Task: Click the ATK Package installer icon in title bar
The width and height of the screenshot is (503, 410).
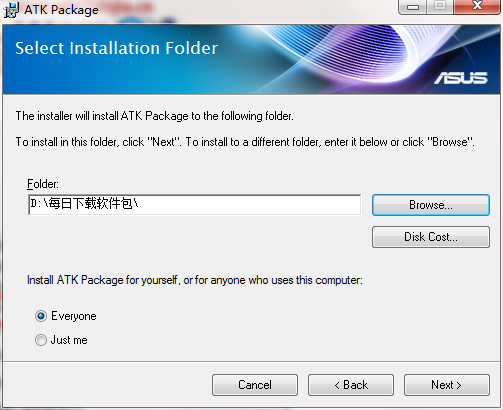Action: click(x=12, y=10)
